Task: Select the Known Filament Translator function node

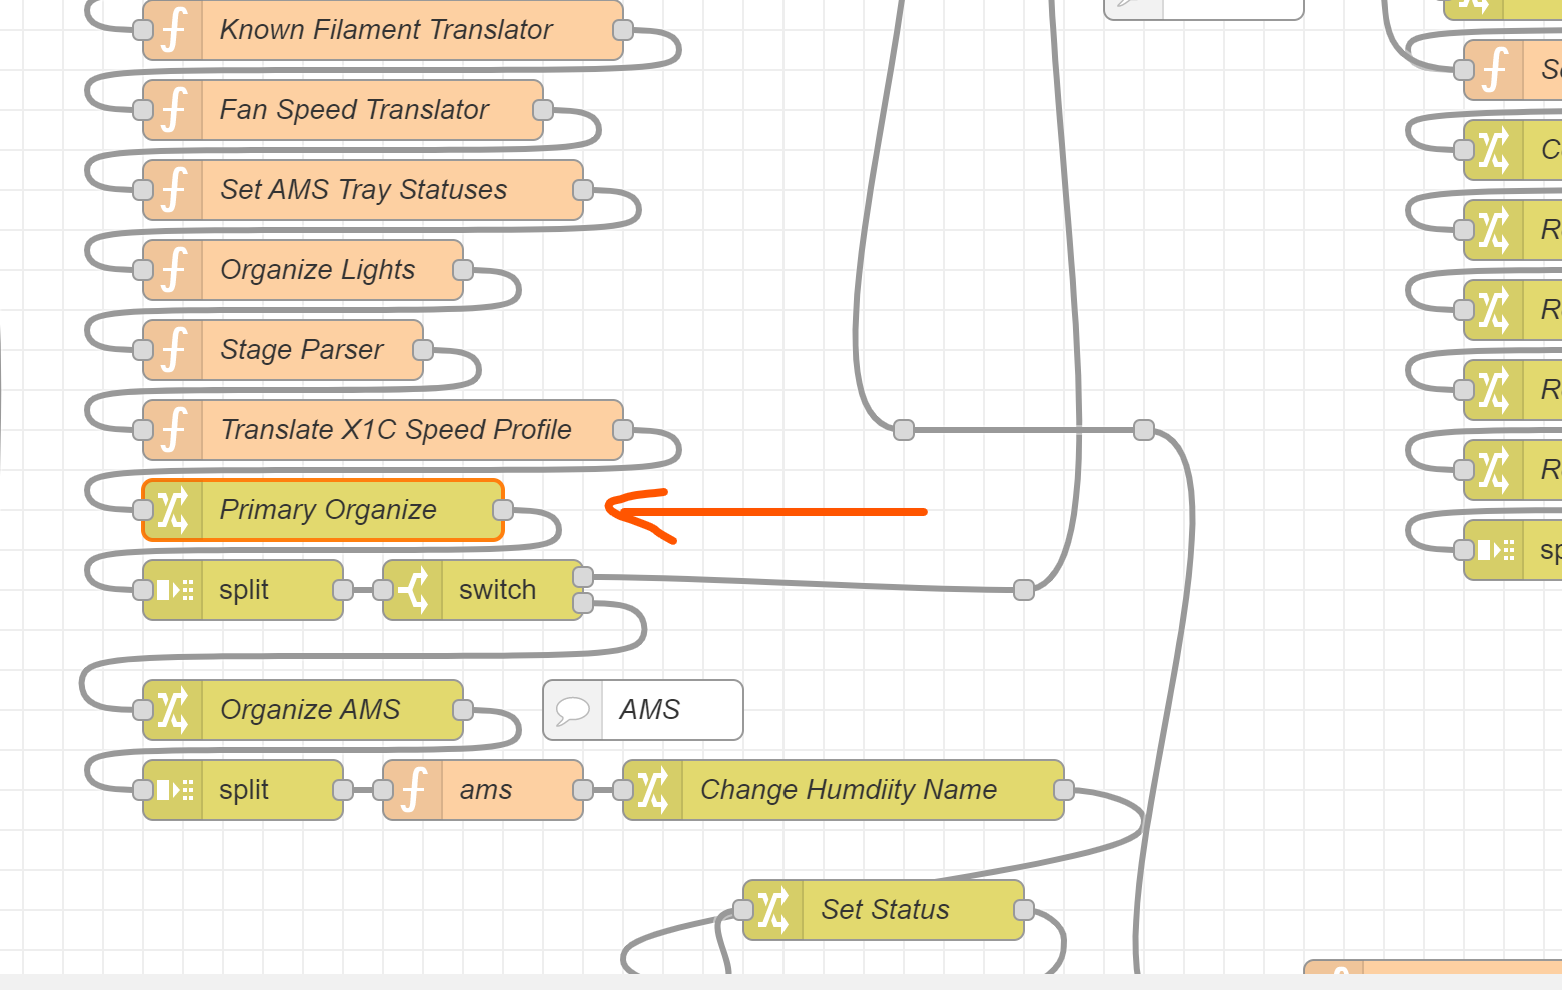Action: pyautogui.click(x=383, y=30)
